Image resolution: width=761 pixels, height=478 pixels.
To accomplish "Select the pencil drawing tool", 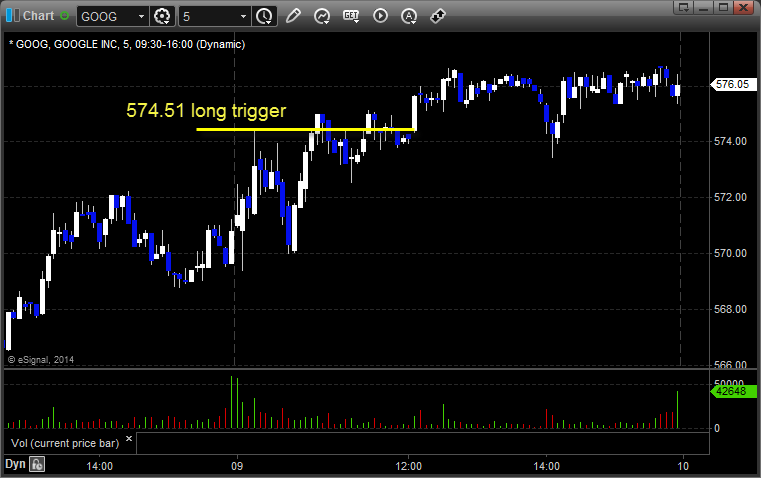I will [293, 16].
